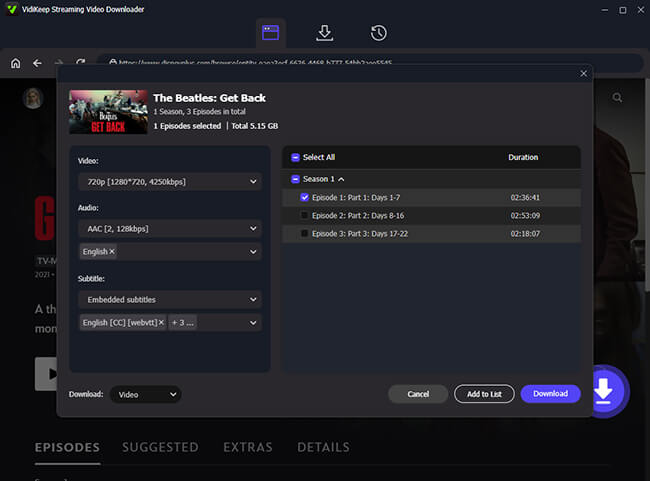Open the video quality 720p dropdown
This screenshot has width=650, height=481.
click(170, 182)
